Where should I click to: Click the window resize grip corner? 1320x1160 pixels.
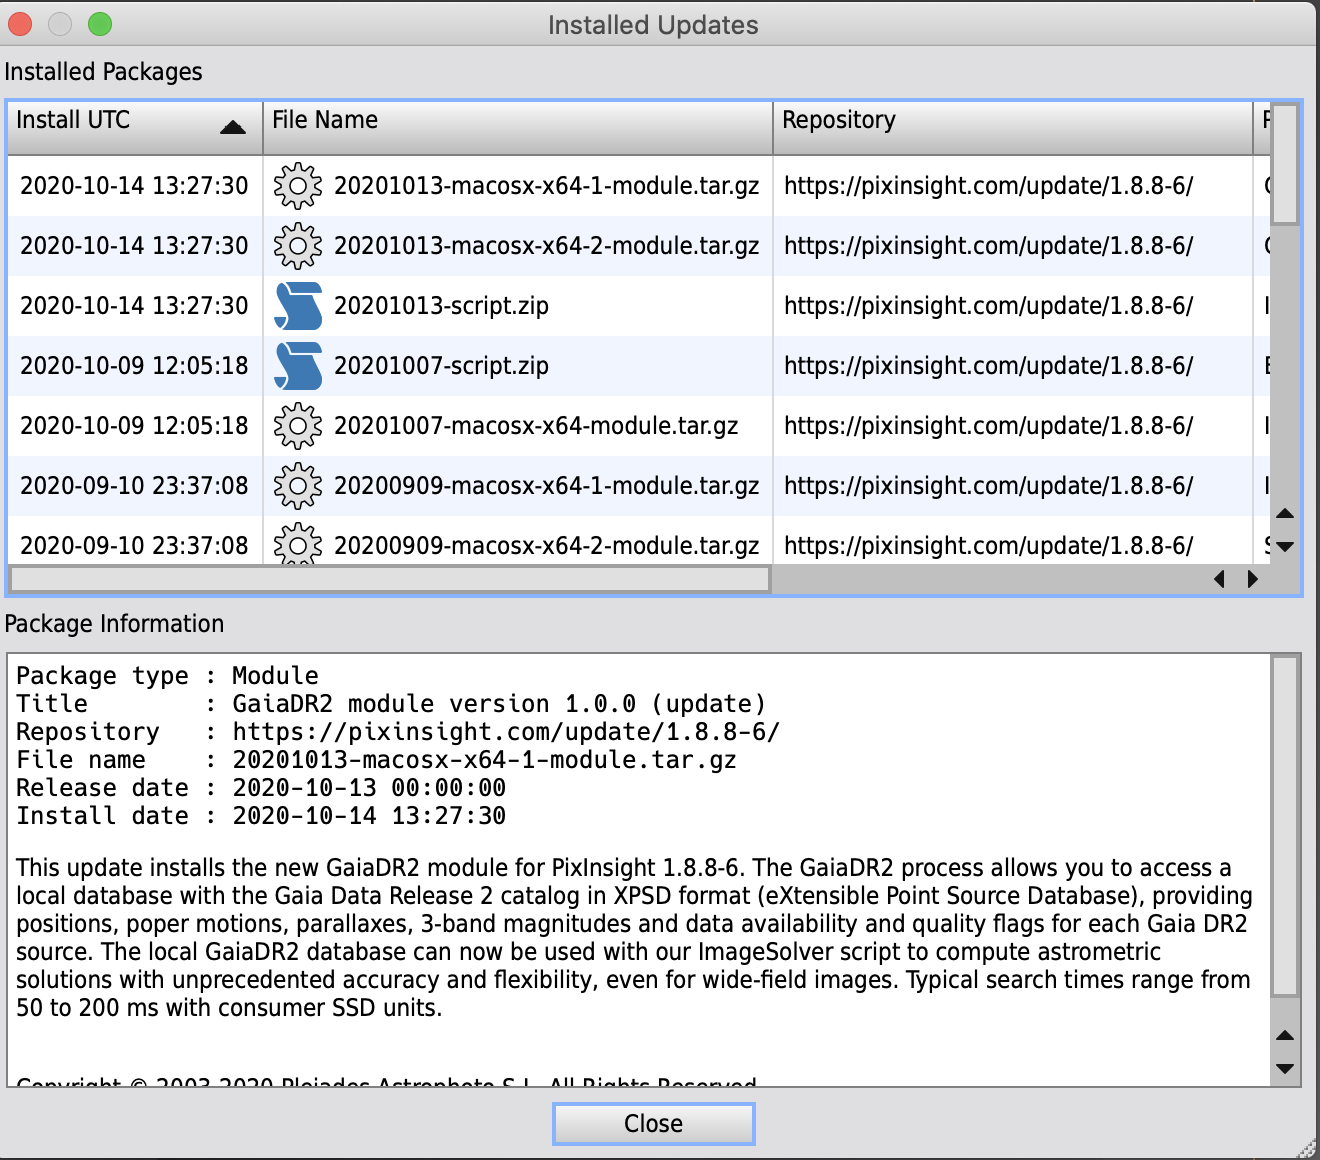(1307, 1148)
